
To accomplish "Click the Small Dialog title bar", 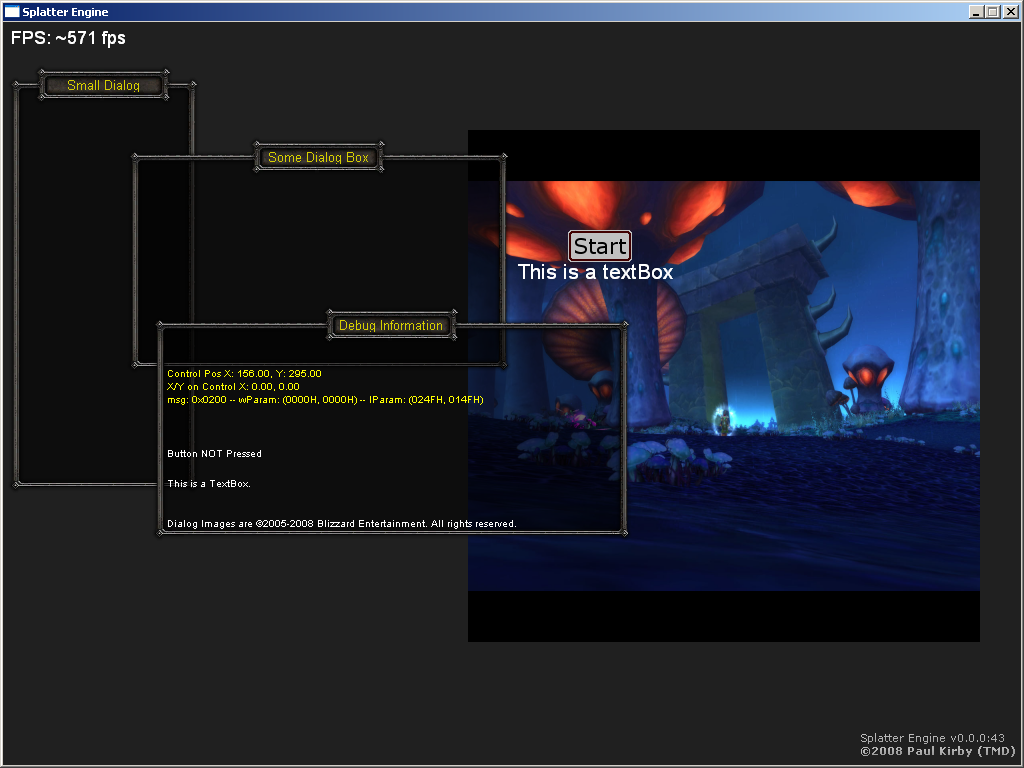I will pyautogui.click(x=103, y=85).
